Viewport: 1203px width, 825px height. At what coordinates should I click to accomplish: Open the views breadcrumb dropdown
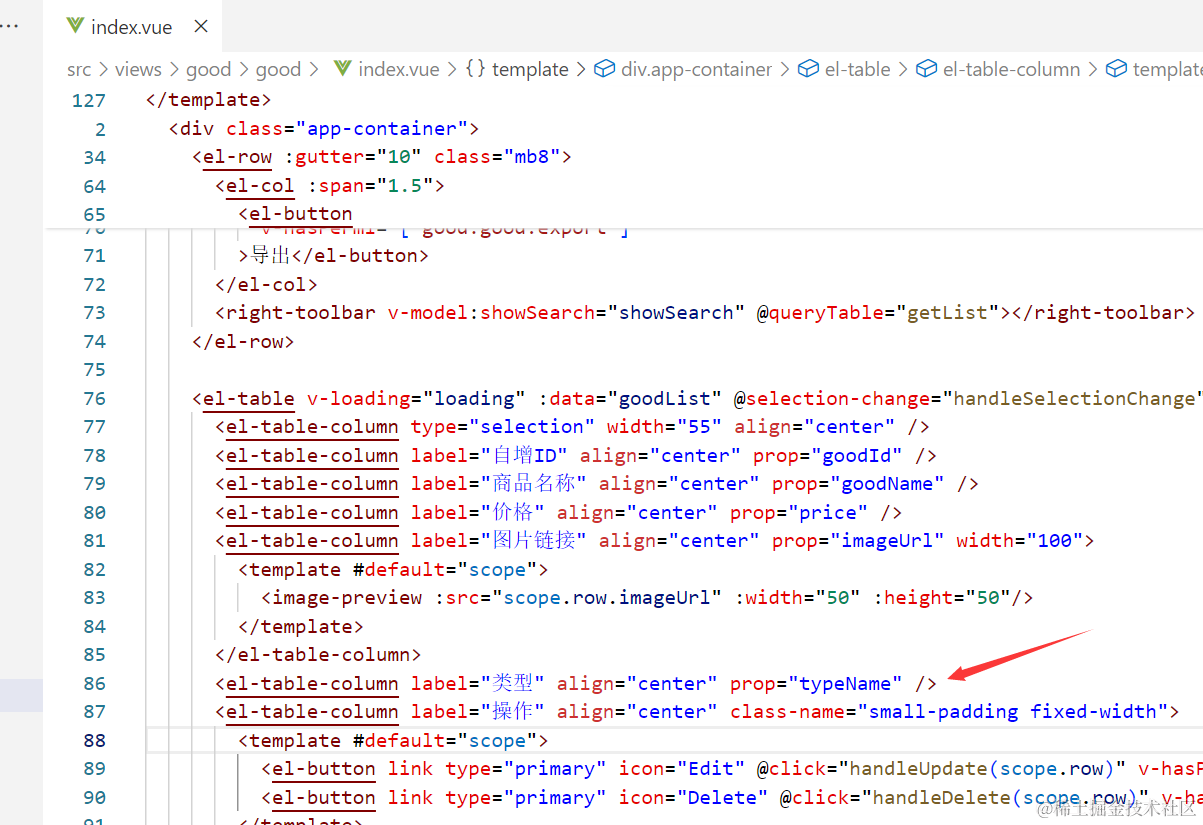click(x=138, y=69)
